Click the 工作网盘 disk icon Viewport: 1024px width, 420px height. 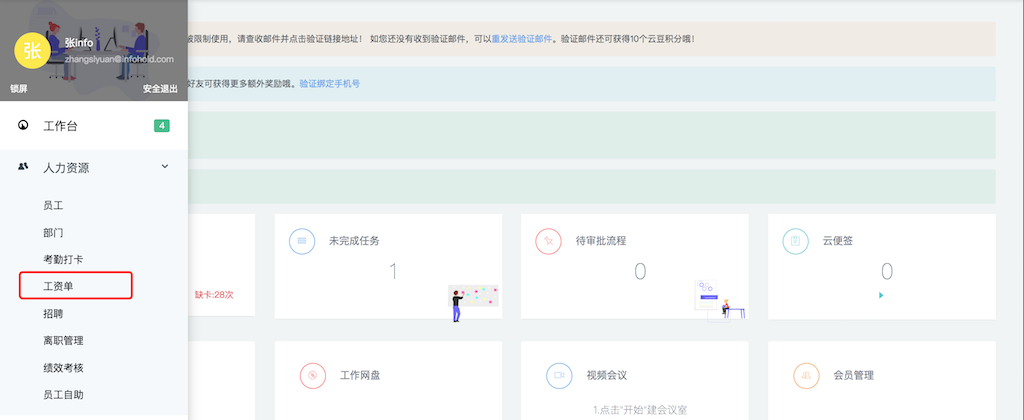pos(313,376)
